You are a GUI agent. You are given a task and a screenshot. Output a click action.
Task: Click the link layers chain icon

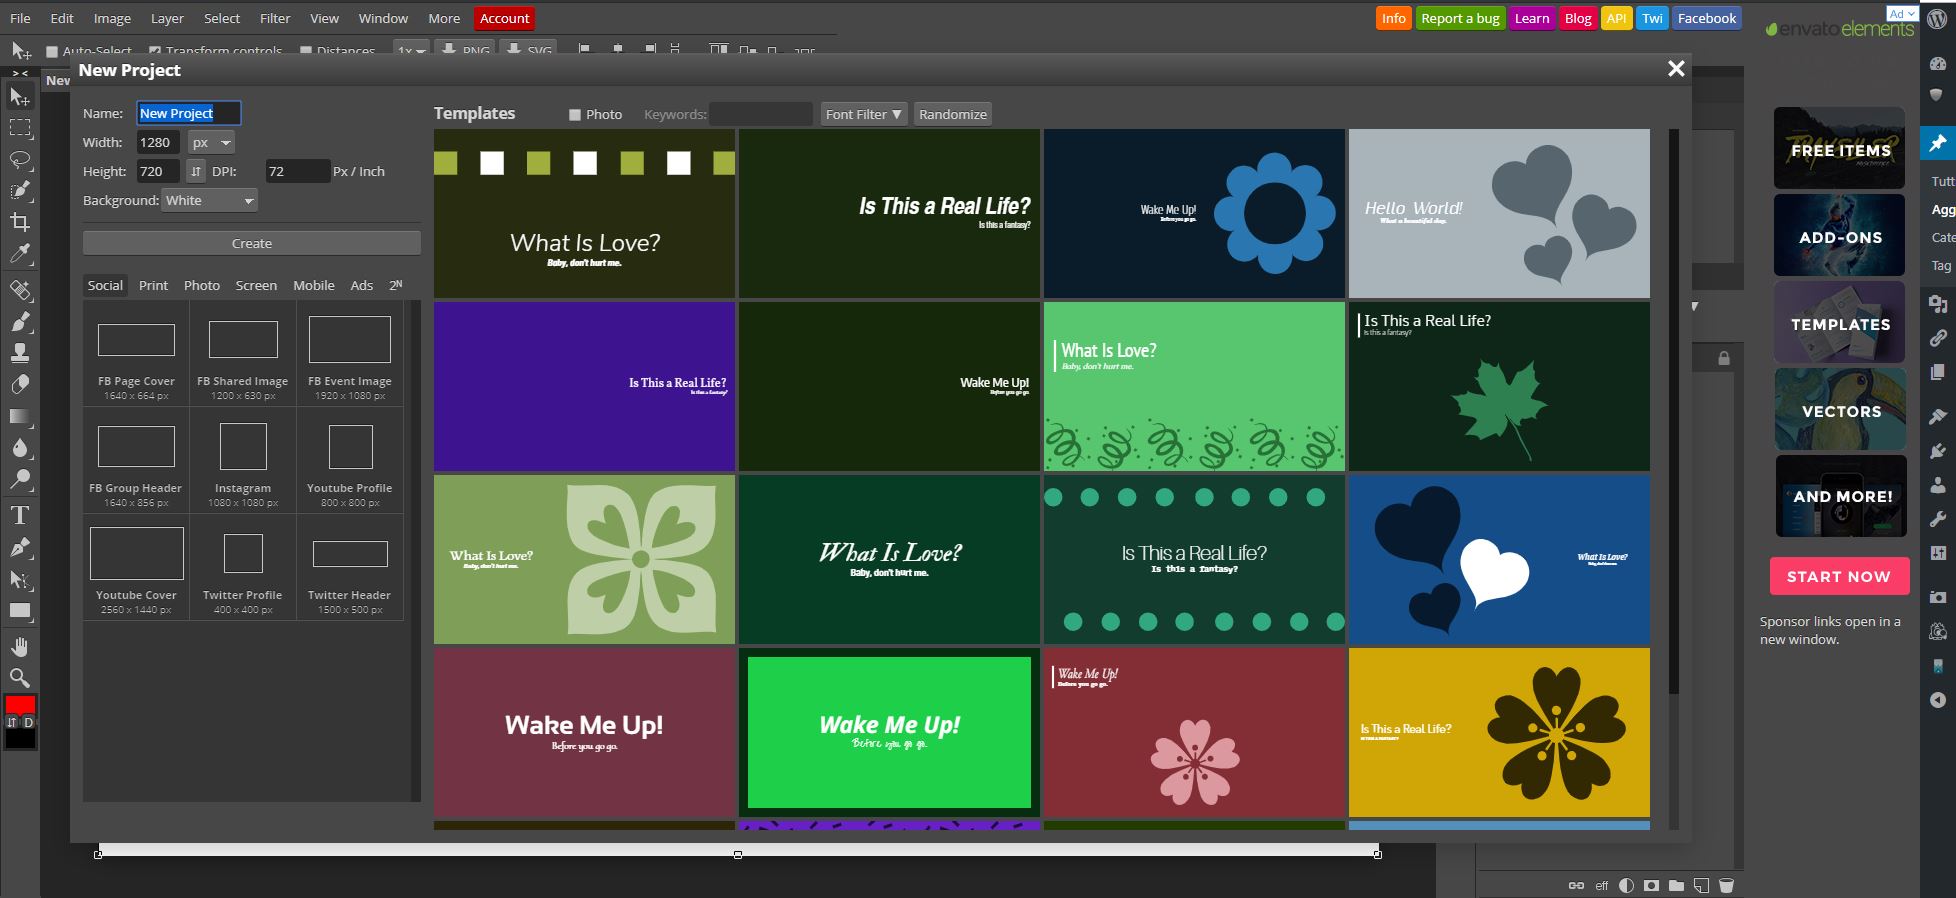[x=1576, y=885]
